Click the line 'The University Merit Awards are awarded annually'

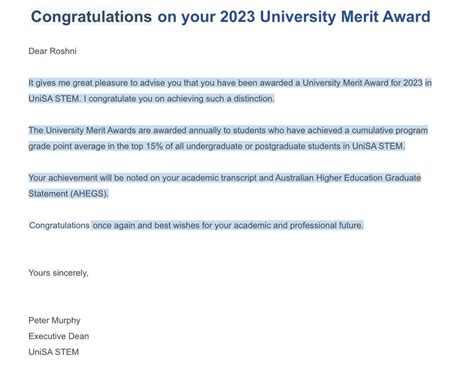(x=228, y=130)
